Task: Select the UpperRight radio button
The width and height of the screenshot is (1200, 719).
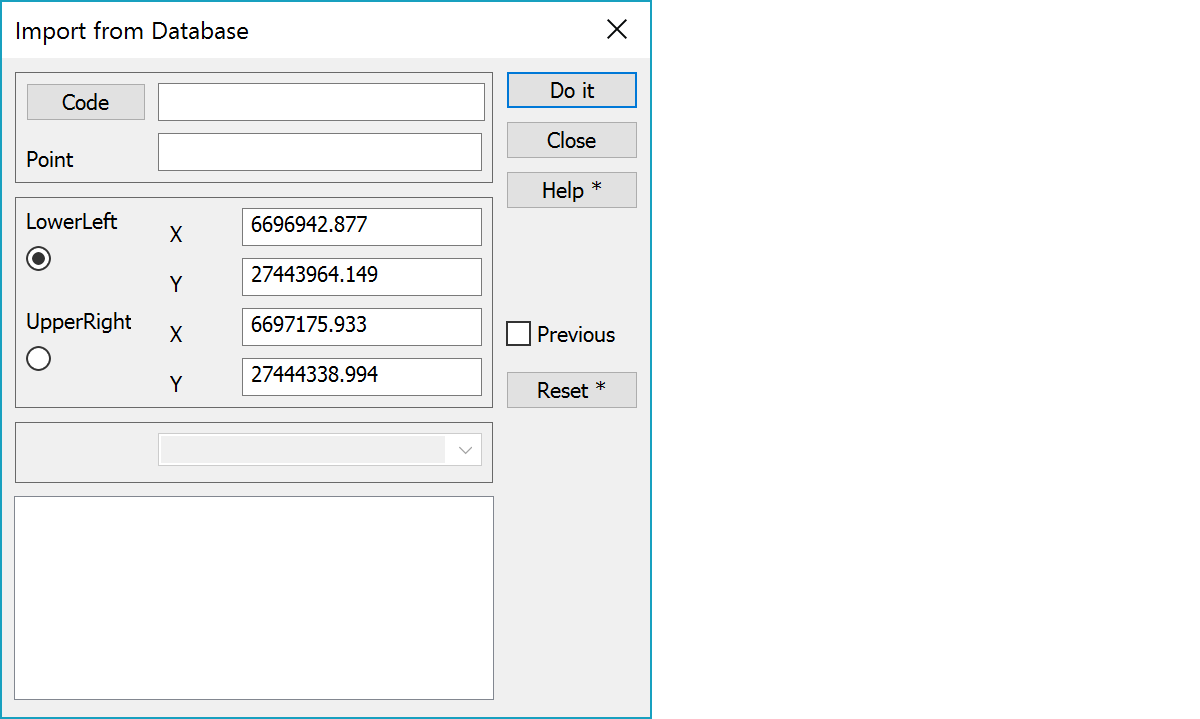Action: pyautogui.click(x=39, y=358)
